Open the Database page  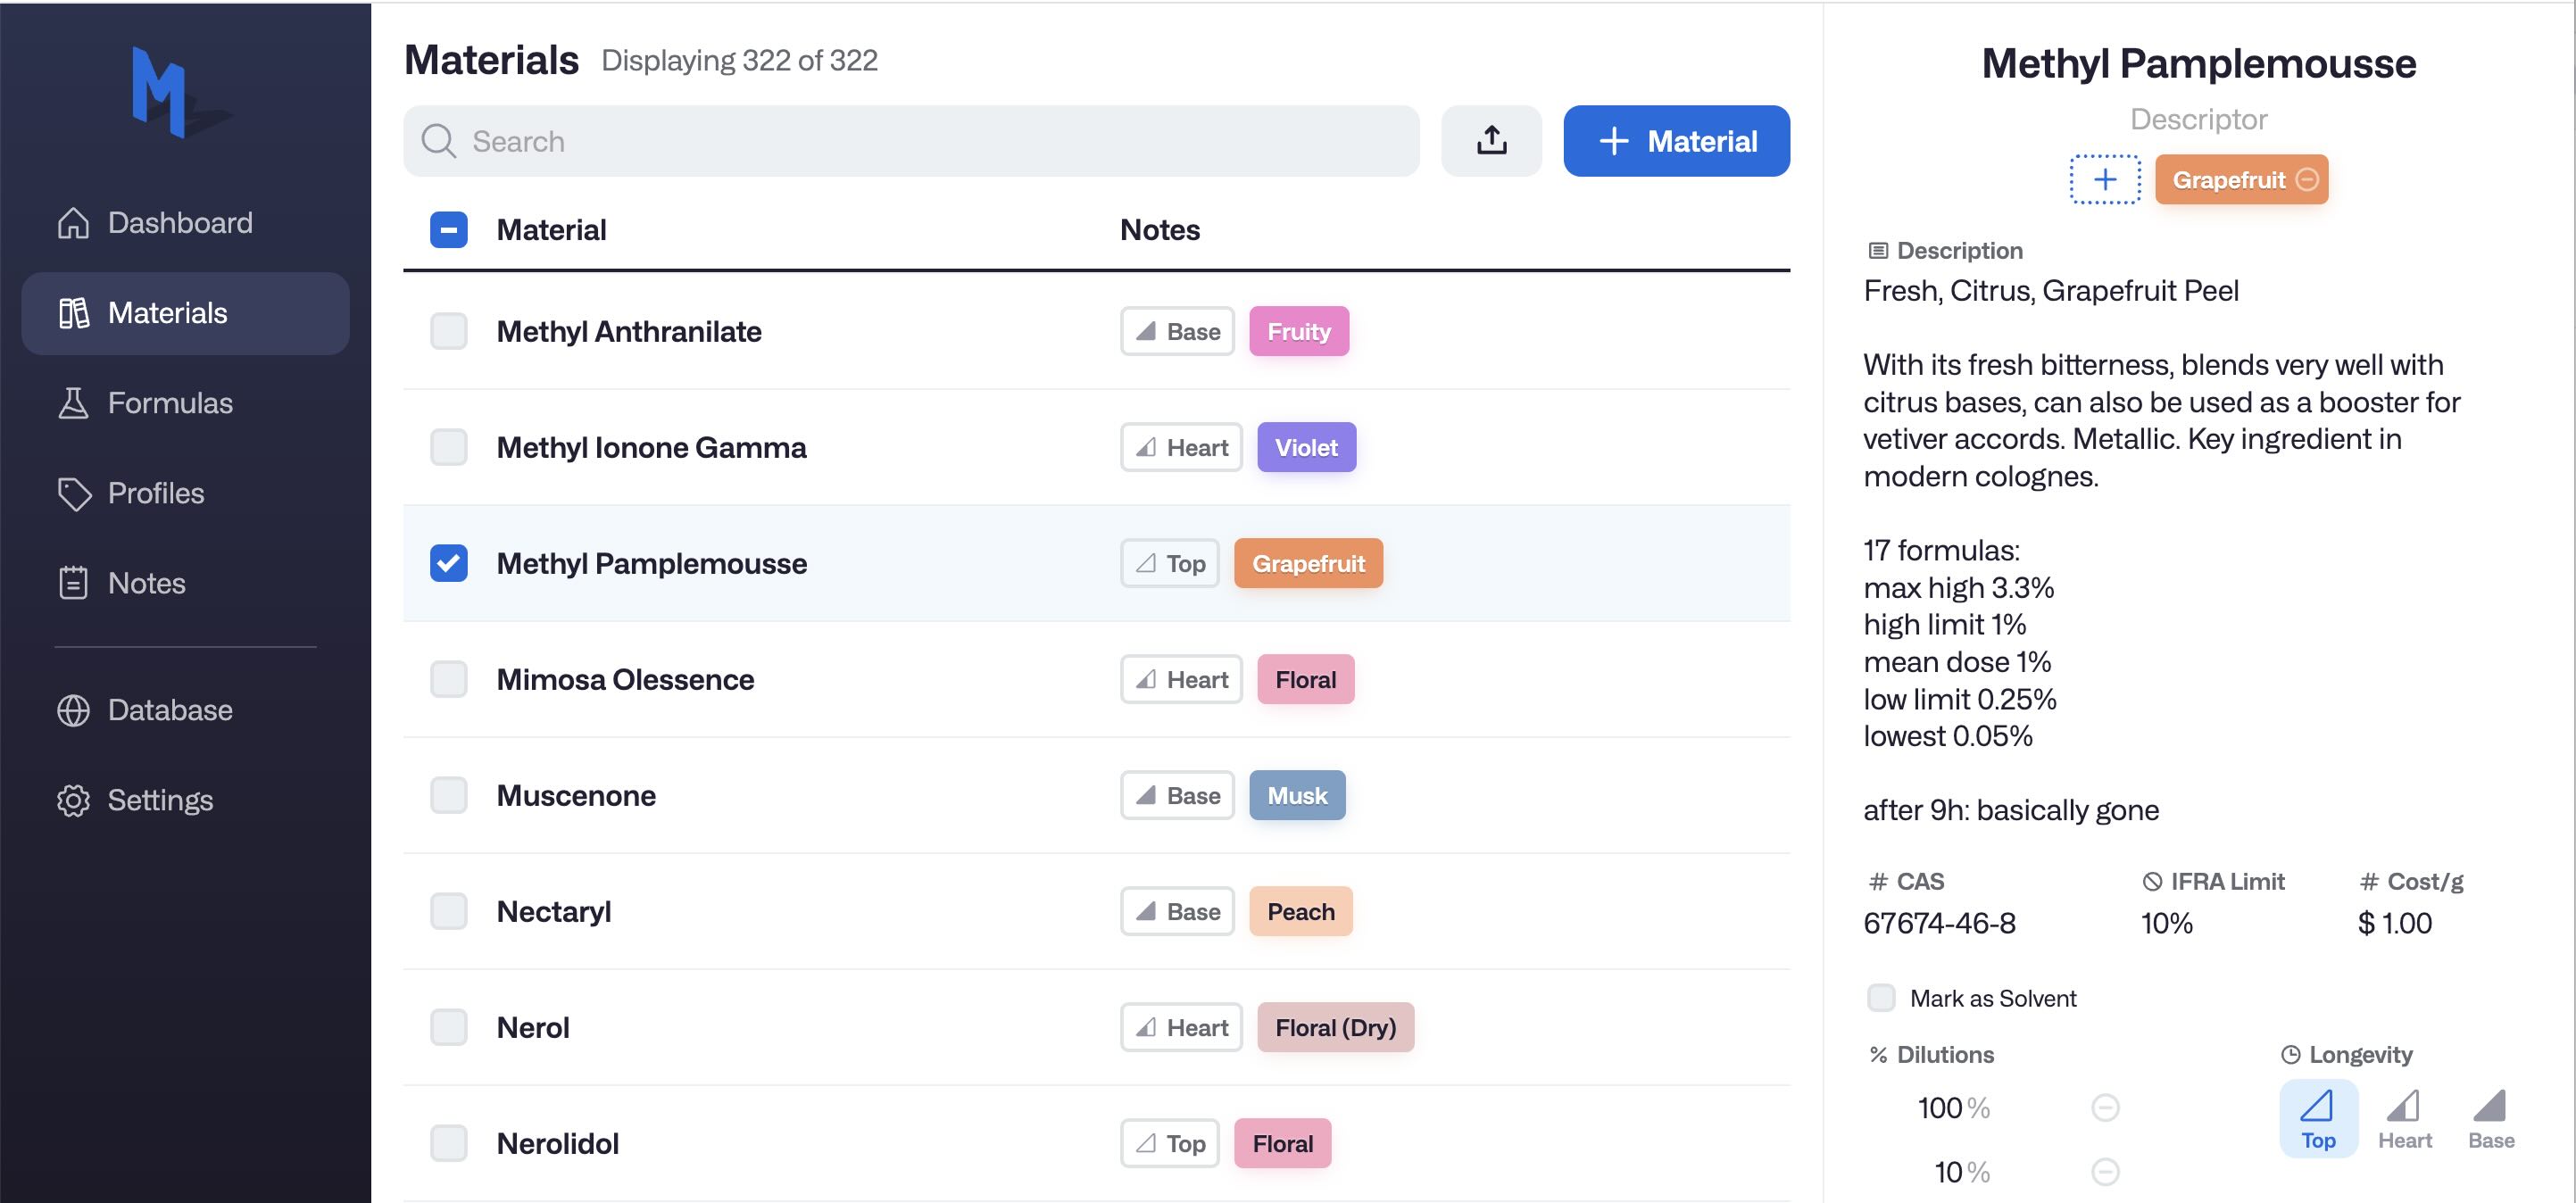170,710
